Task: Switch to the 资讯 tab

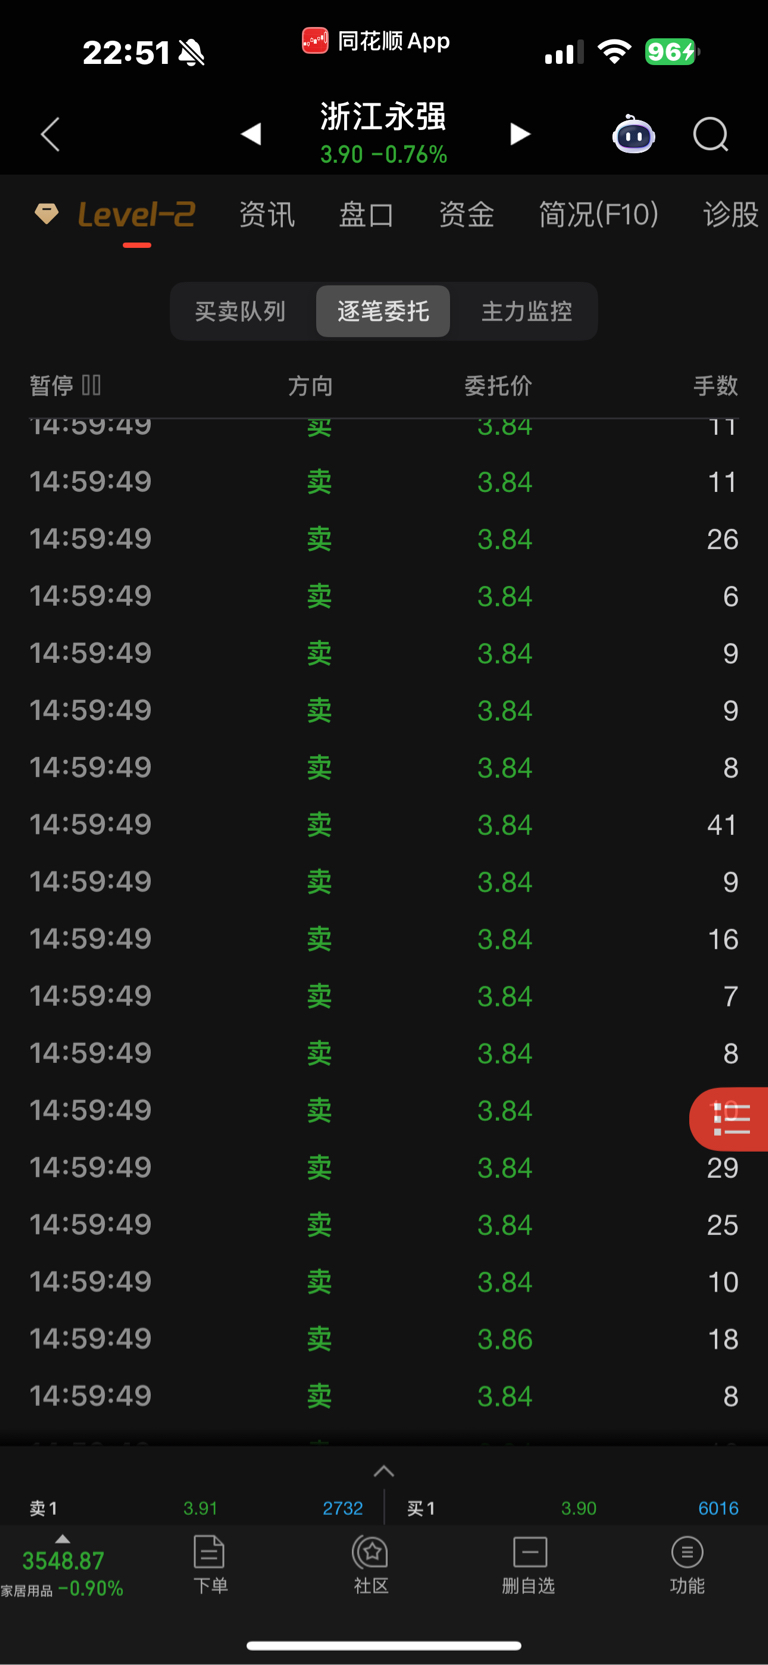Action: pos(267,214)
